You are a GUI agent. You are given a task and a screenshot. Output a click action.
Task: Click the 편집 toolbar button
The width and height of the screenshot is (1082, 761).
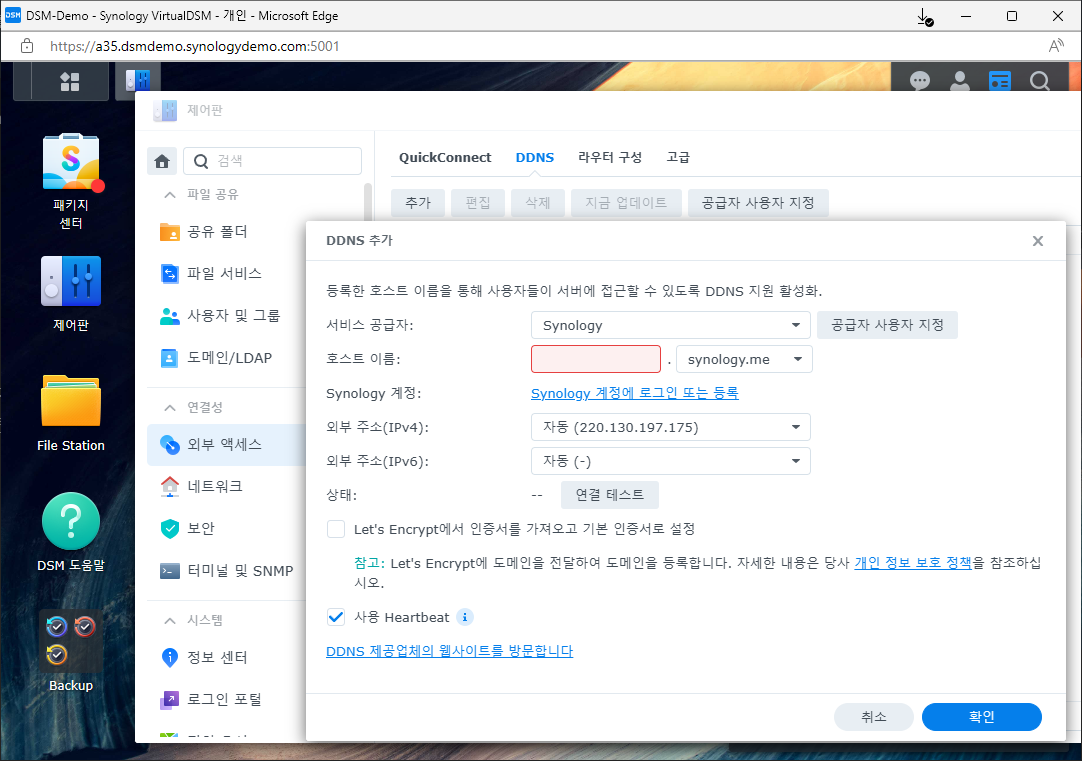coord(478,203)
